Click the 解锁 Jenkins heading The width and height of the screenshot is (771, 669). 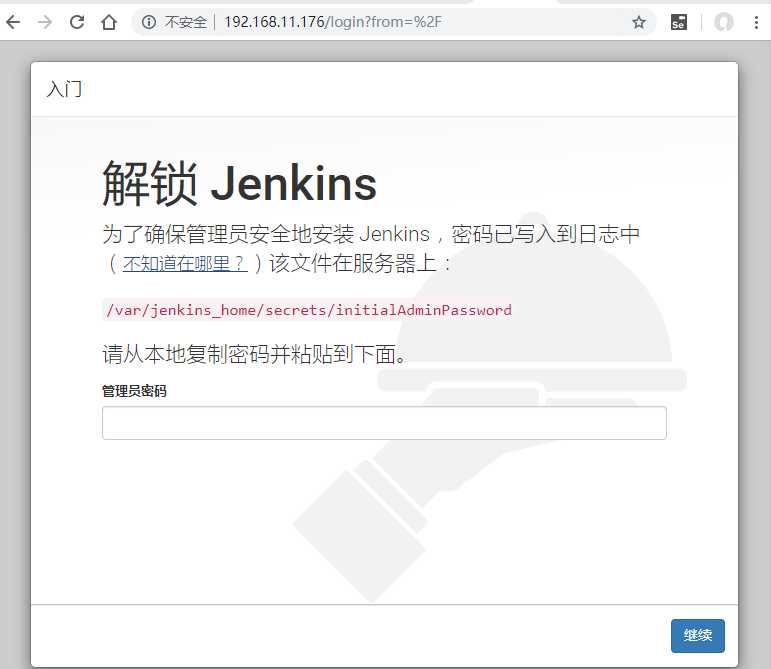(239, 184)
